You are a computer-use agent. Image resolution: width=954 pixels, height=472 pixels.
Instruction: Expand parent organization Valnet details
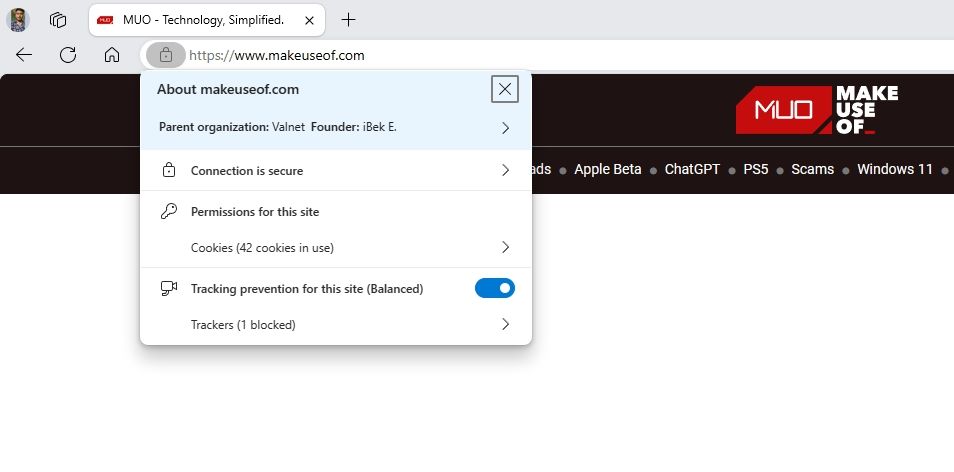pyautogui.click(x=505, y=128)
